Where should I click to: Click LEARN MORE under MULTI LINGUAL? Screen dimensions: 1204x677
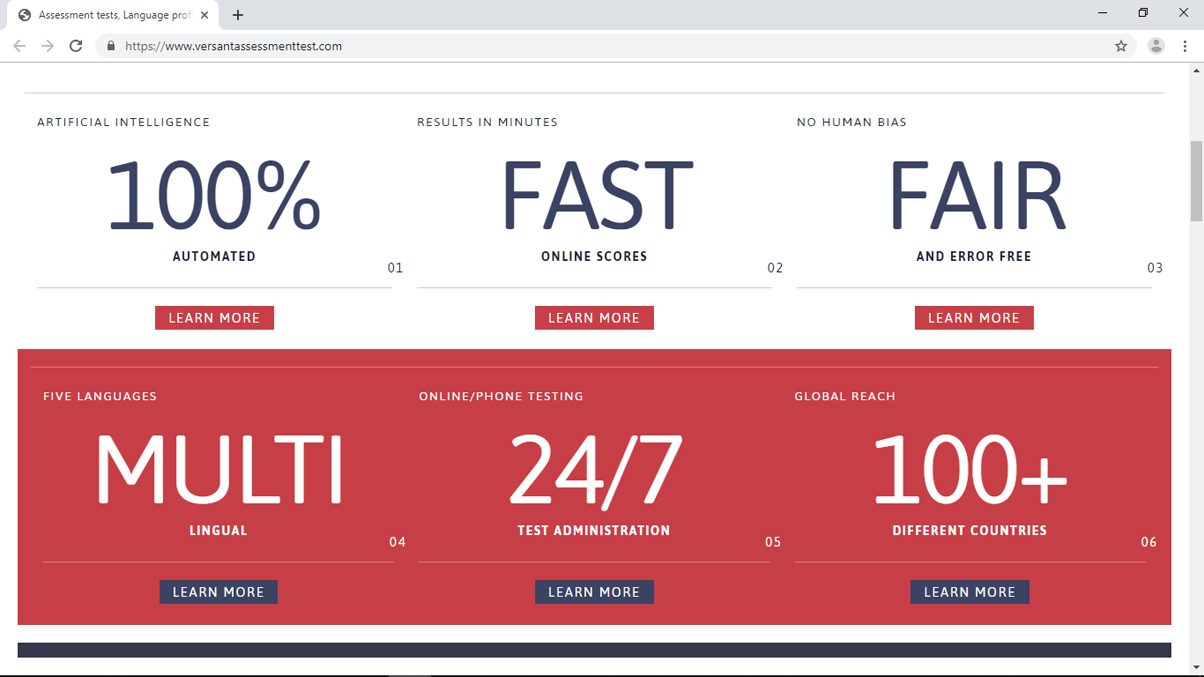coord(218,591)
